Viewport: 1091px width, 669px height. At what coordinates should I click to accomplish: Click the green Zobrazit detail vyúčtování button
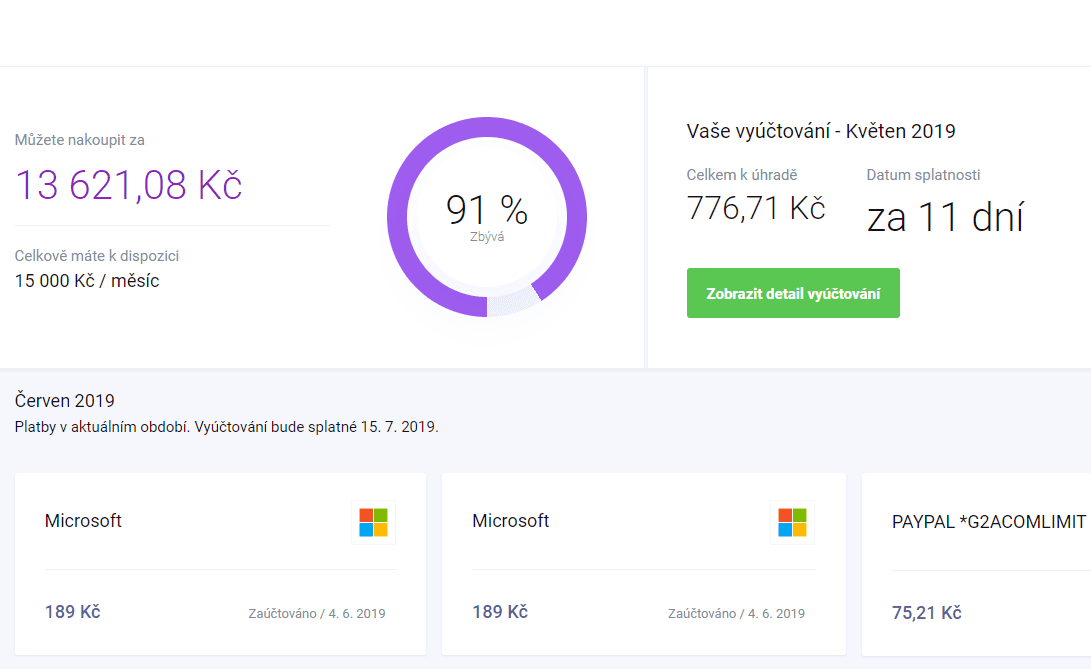[793, 293]
